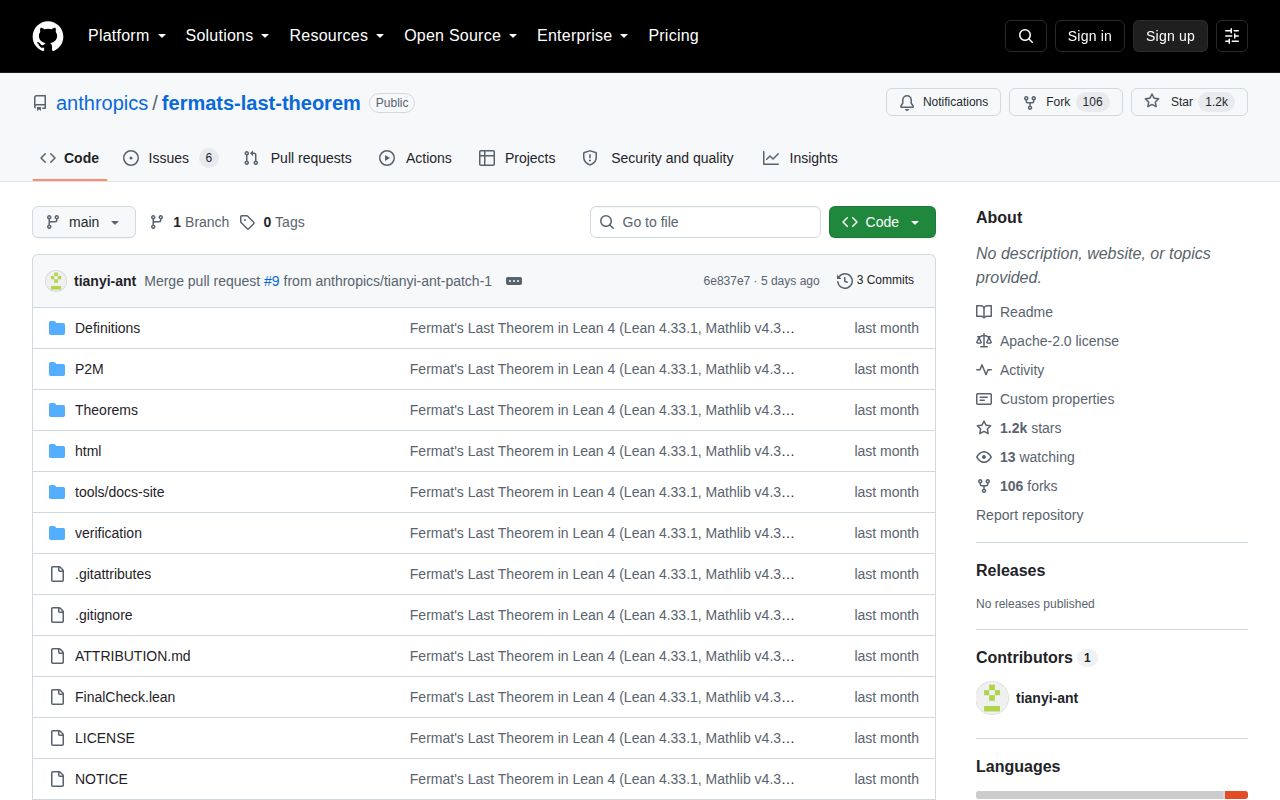Click the ATTRIBUTION.md file icon
Viewport: 1280px width, 800px height.
tap(57, 656)
